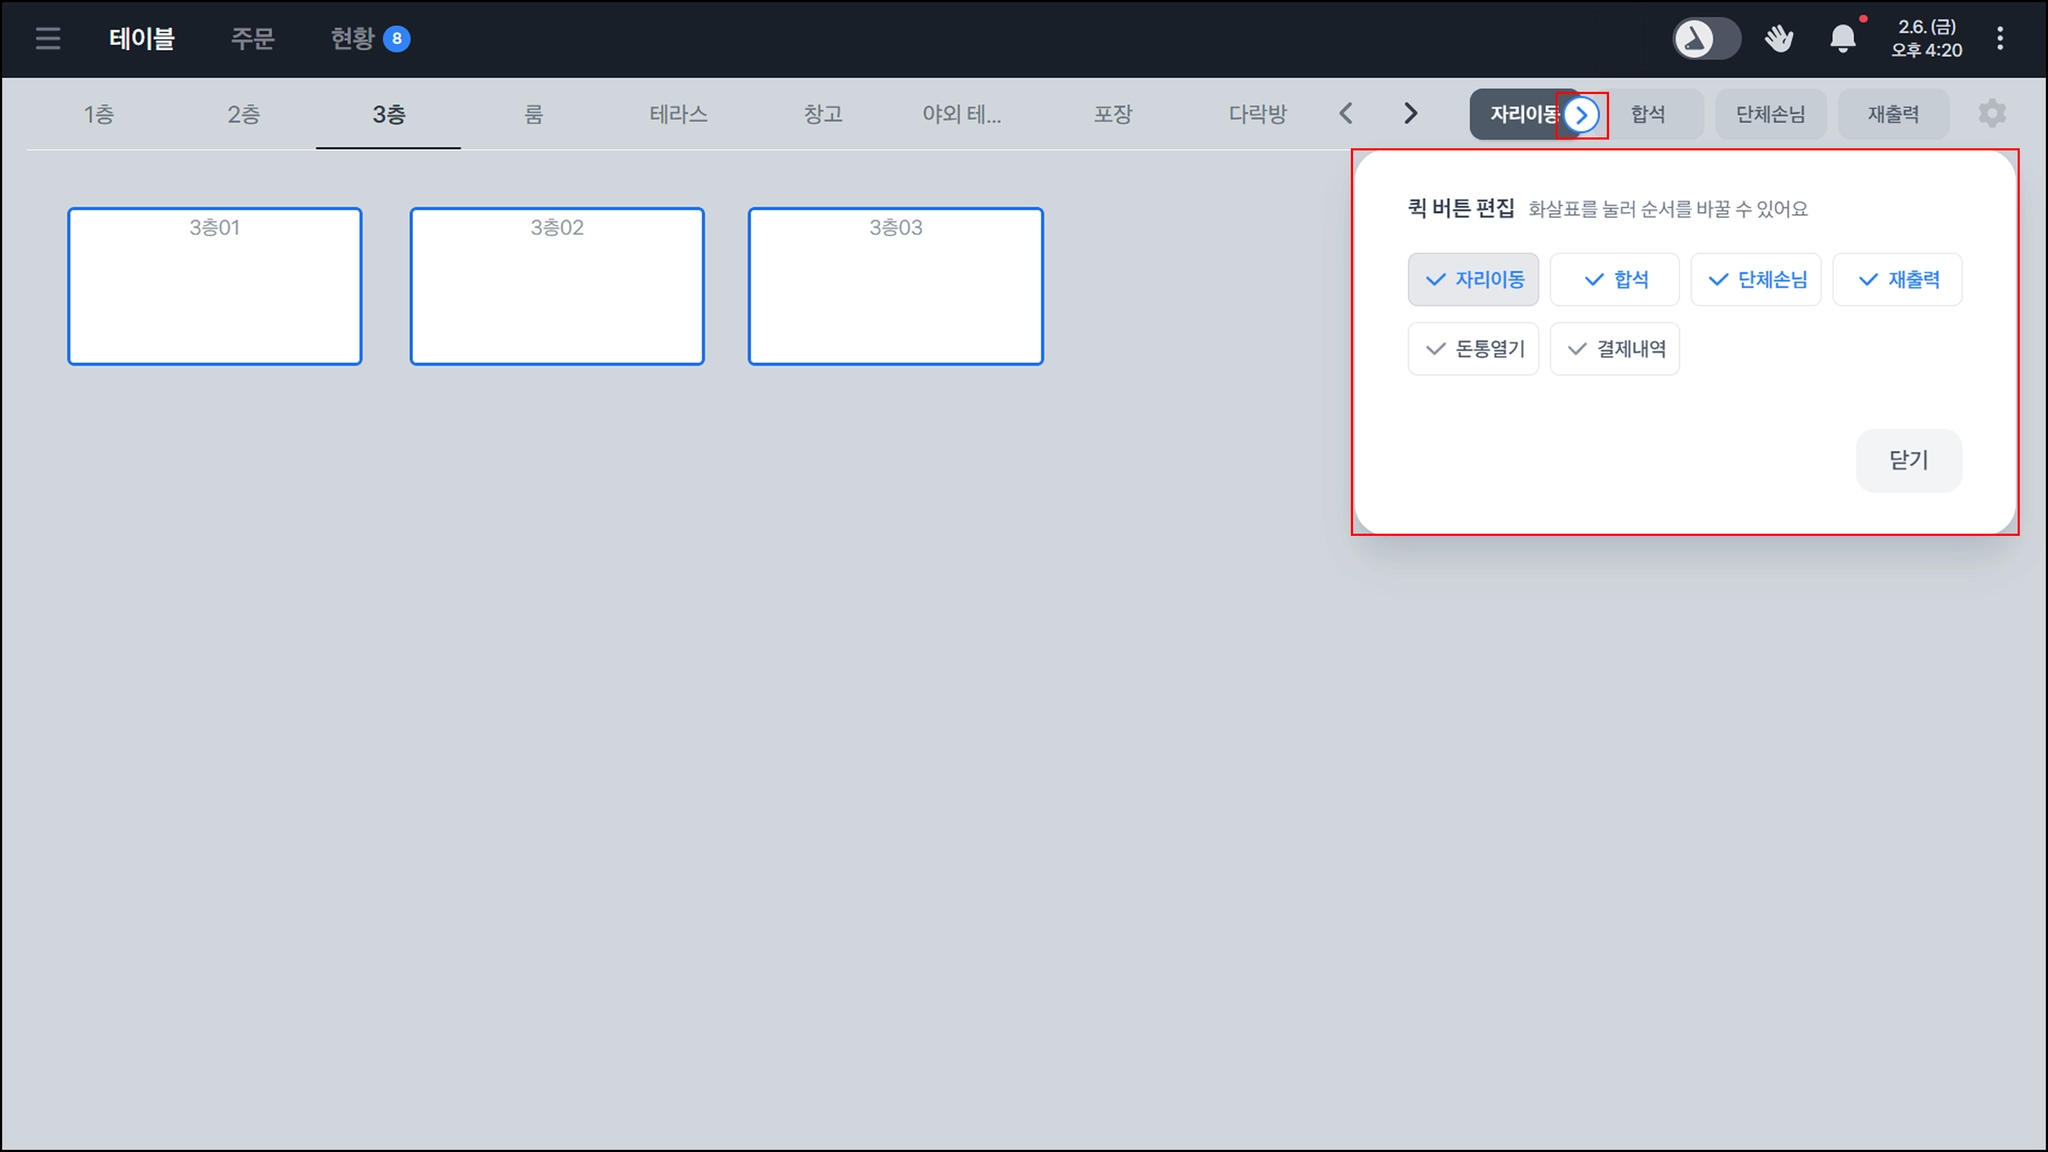Switch to the 2층 floor tab
Image resolution: width=2048 pixels, height=1152 pixels.
click(243, 115)
